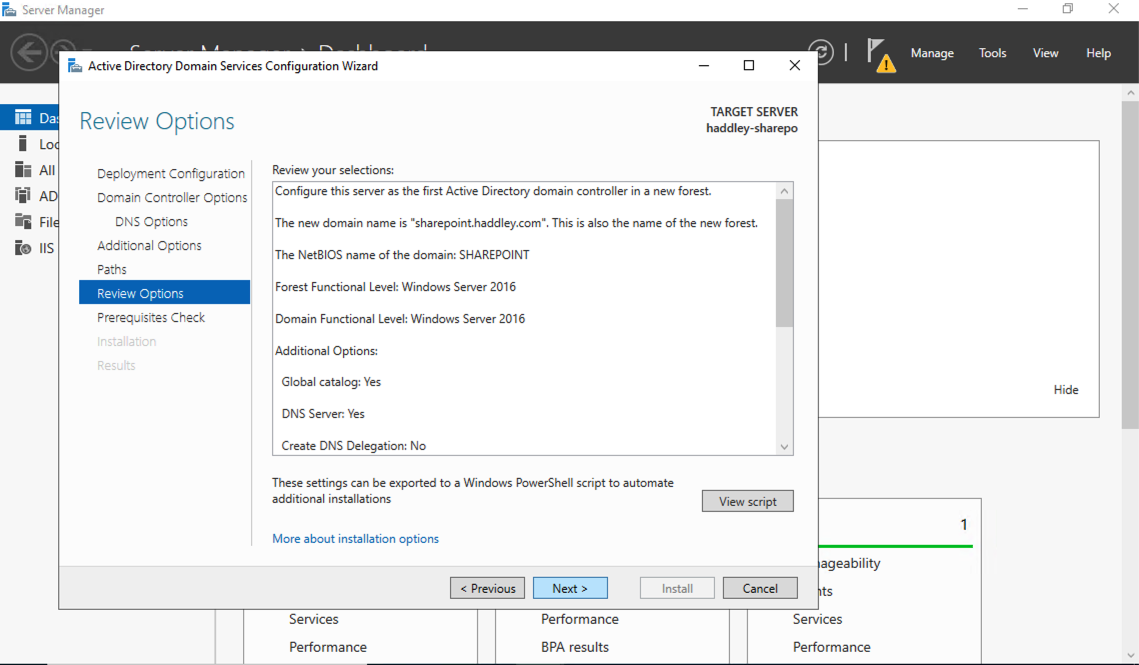Viewport: 1139px width, 665px height.
Task: Click the AD DS icon in sidebar
Action: (x=23, y=196)
